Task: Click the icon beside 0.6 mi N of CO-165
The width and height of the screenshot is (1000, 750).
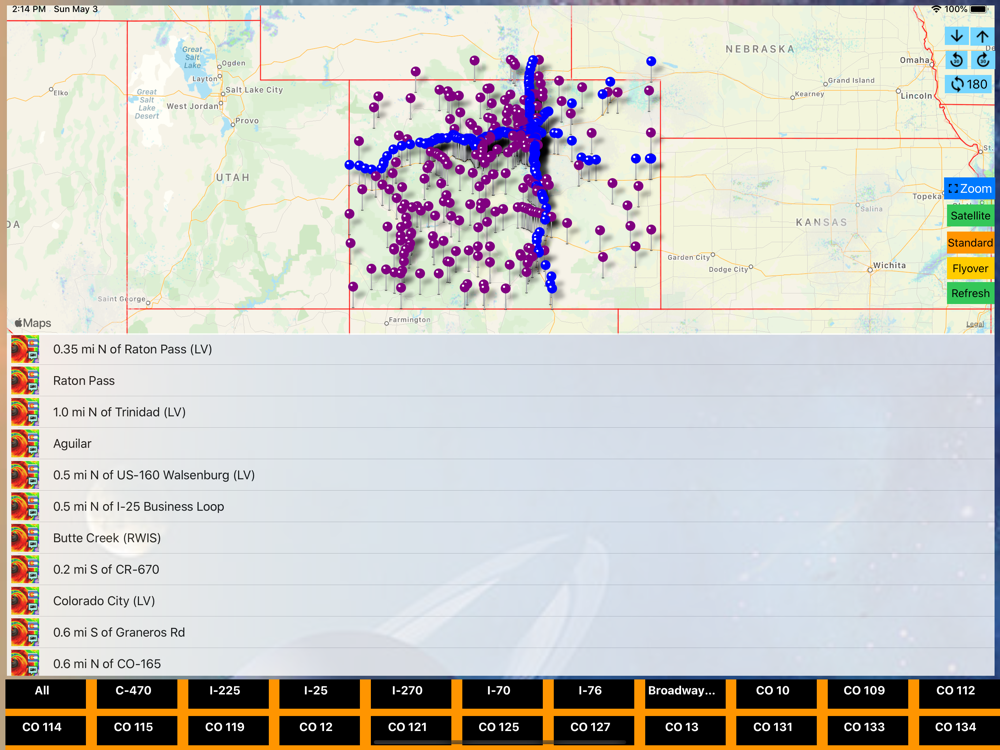Action: coord(25,663)
